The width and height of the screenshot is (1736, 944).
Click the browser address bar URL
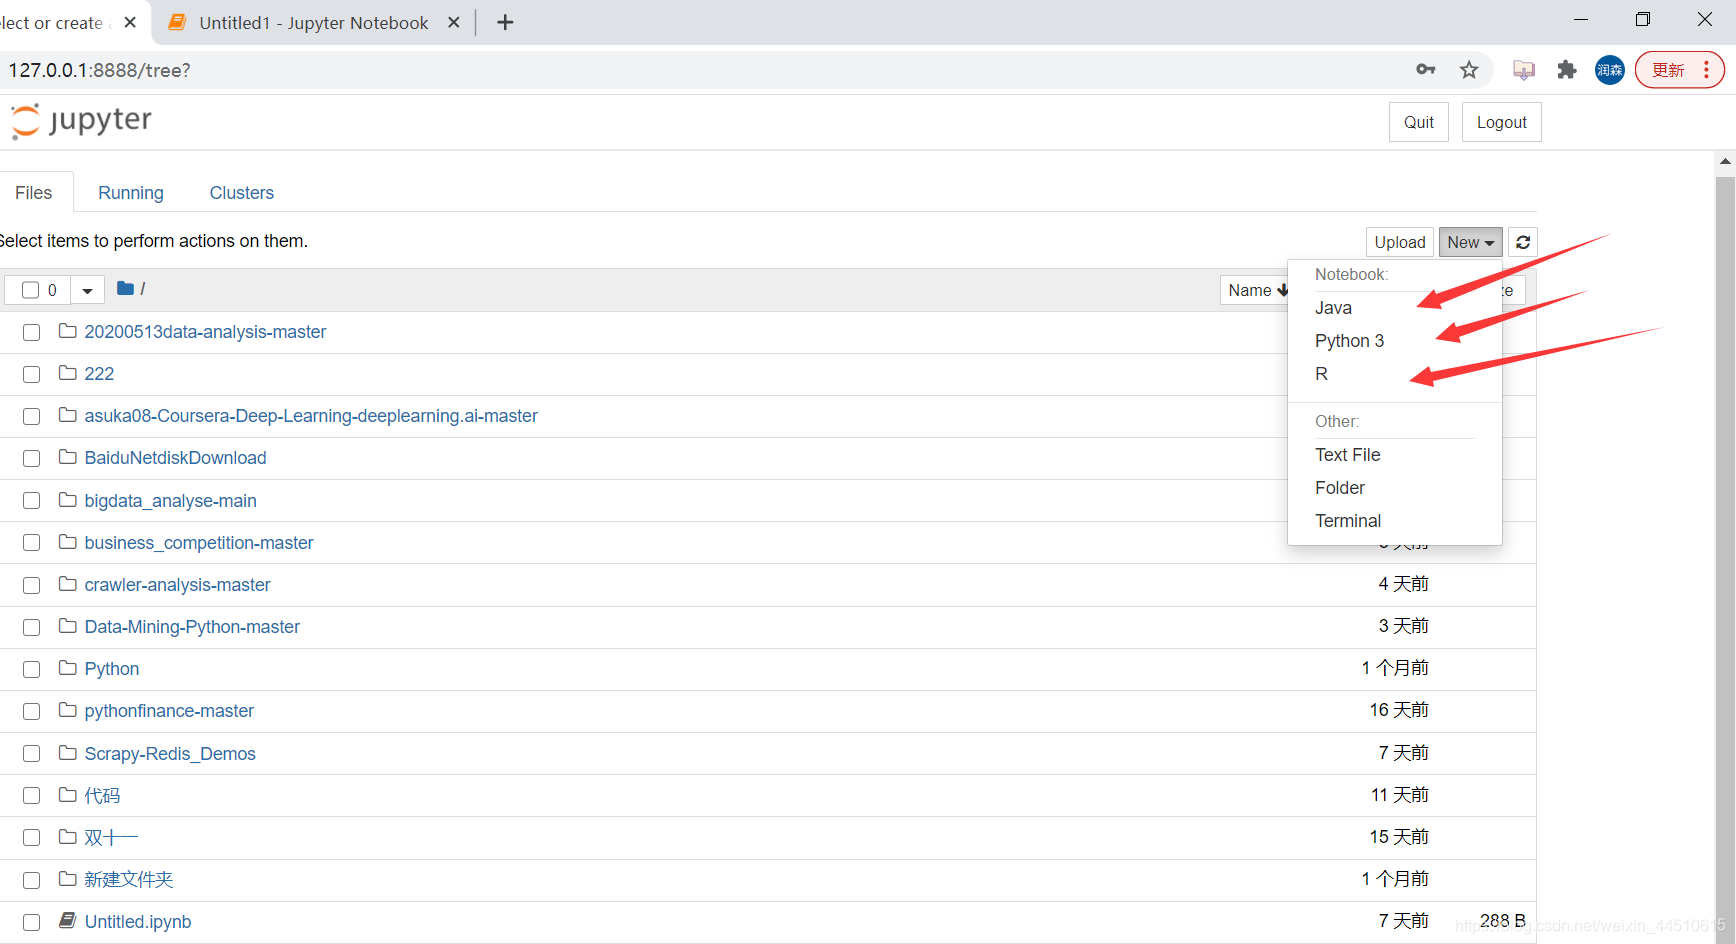point(100,70)
